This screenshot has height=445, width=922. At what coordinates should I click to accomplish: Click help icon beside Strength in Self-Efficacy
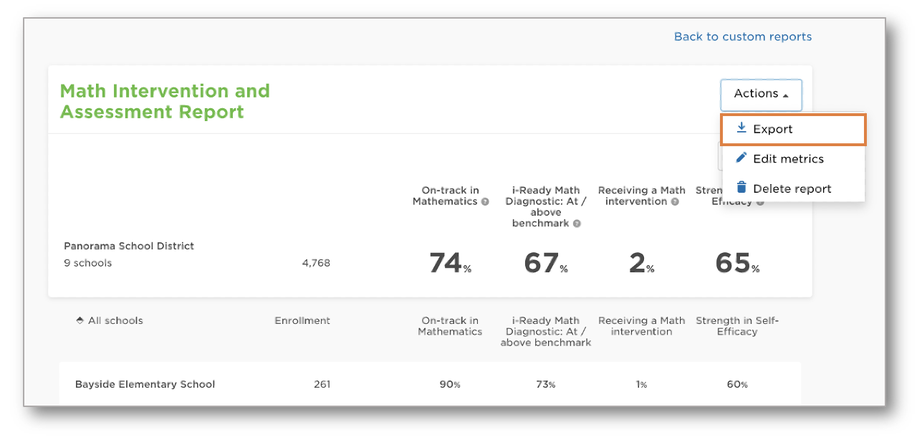pyautogui.click(x=760, y=202)
